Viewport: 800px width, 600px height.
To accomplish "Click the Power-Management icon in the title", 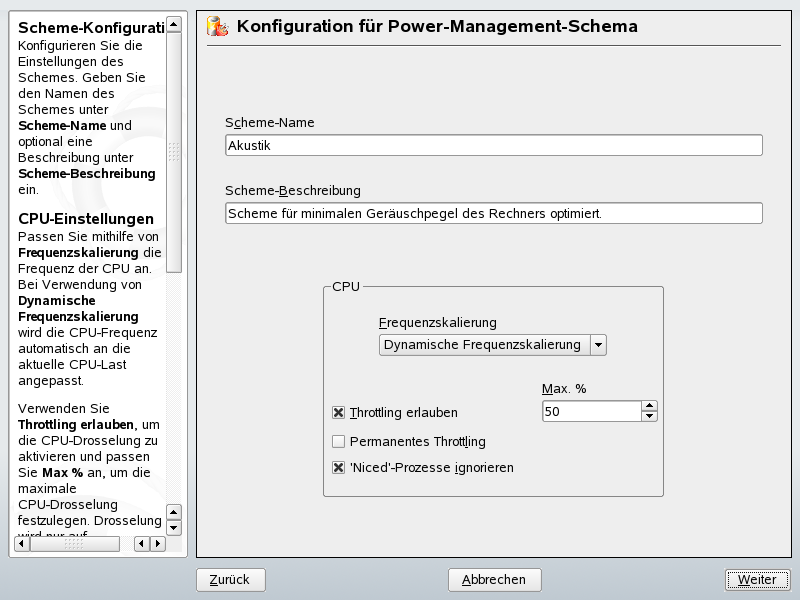I will (x=217, y=26).
